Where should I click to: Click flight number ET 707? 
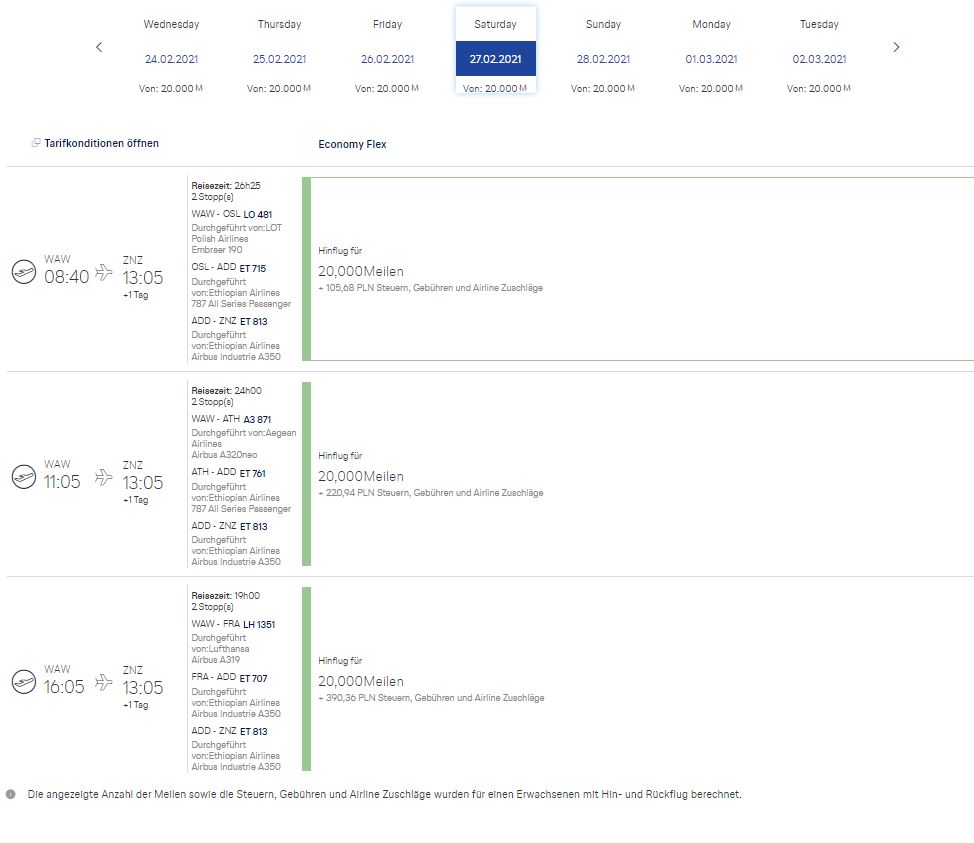point(253,678)
